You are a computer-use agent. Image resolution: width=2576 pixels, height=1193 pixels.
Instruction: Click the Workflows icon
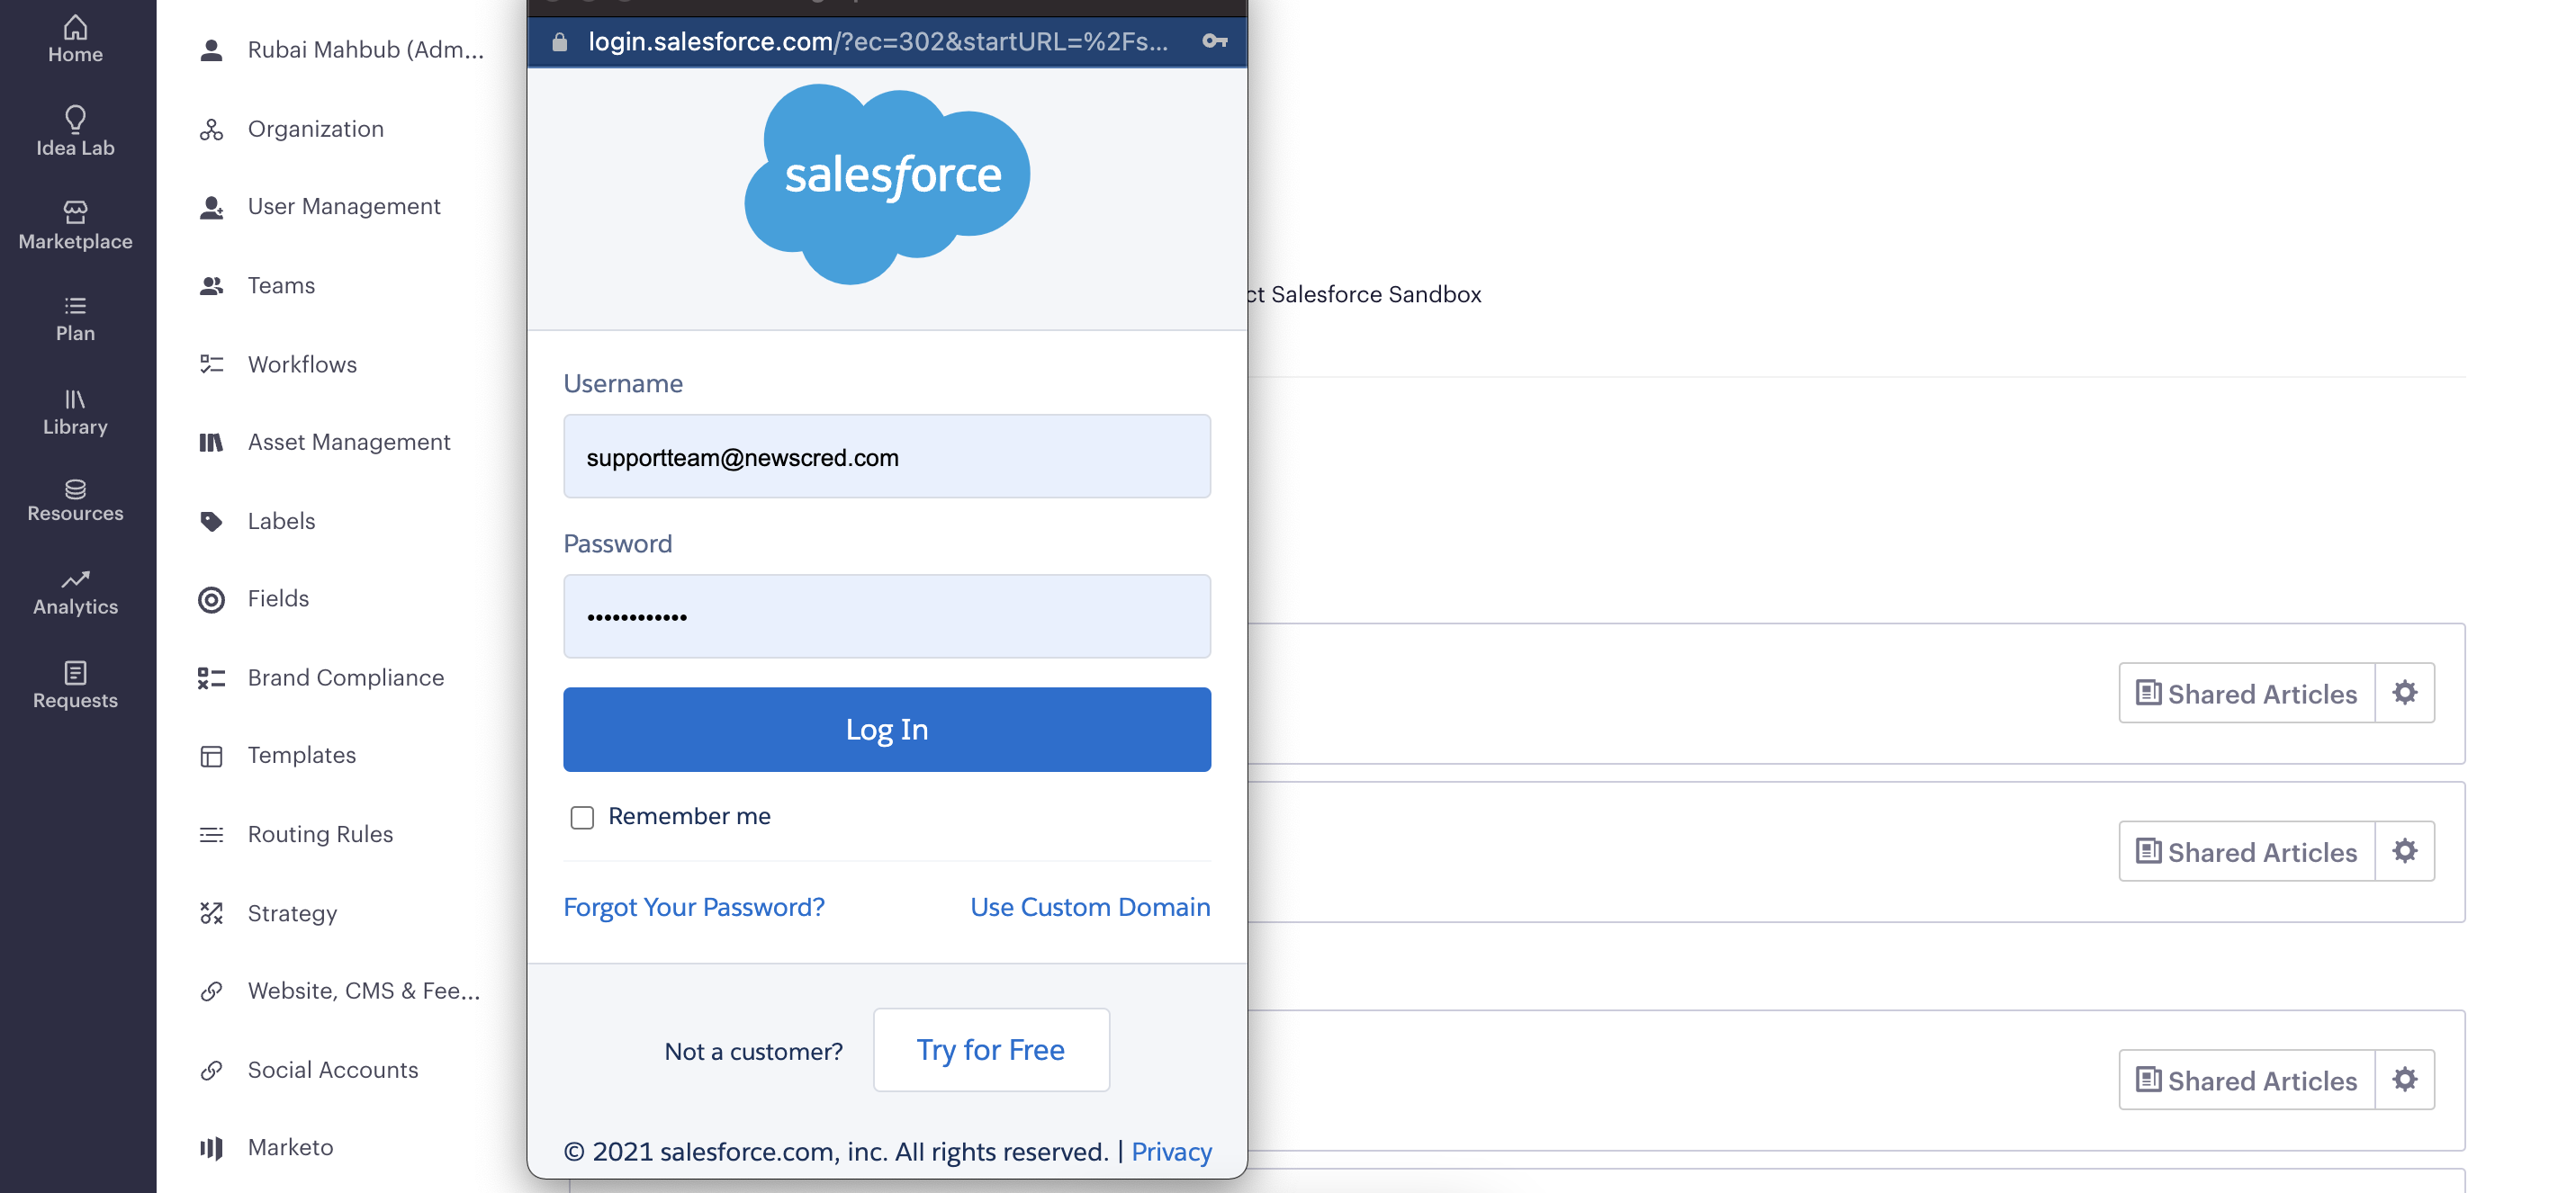[211, 364]
